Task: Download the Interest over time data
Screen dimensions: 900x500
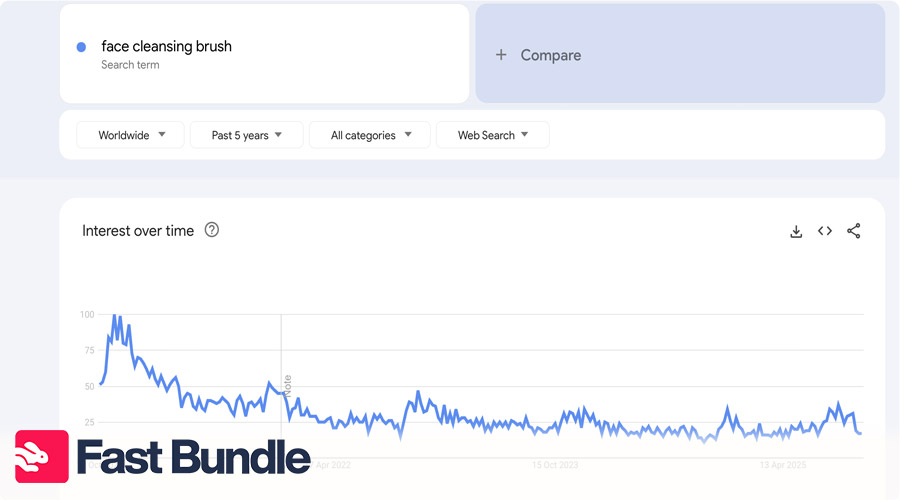Action: (796, 231)
